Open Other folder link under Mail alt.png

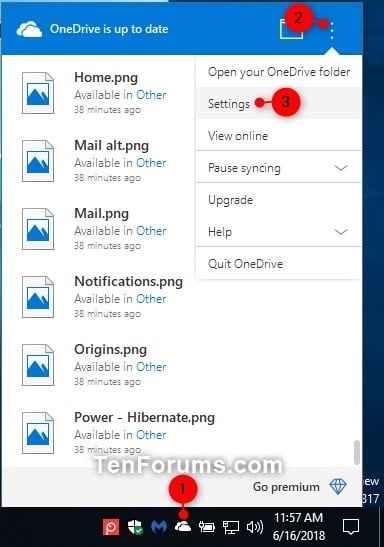click(x=151, y=163)
